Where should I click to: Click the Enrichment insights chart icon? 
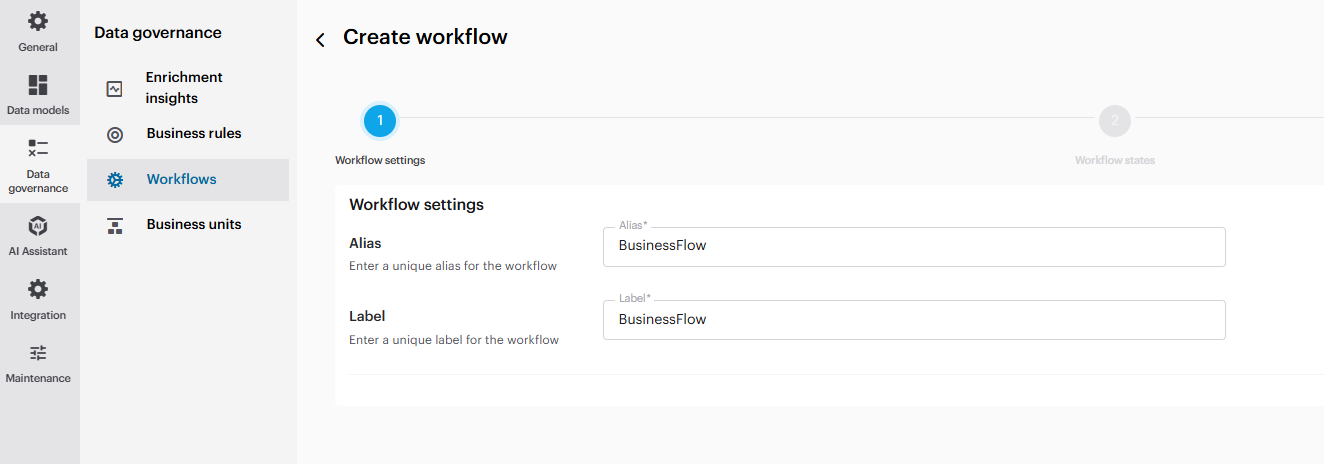(115, 89)
